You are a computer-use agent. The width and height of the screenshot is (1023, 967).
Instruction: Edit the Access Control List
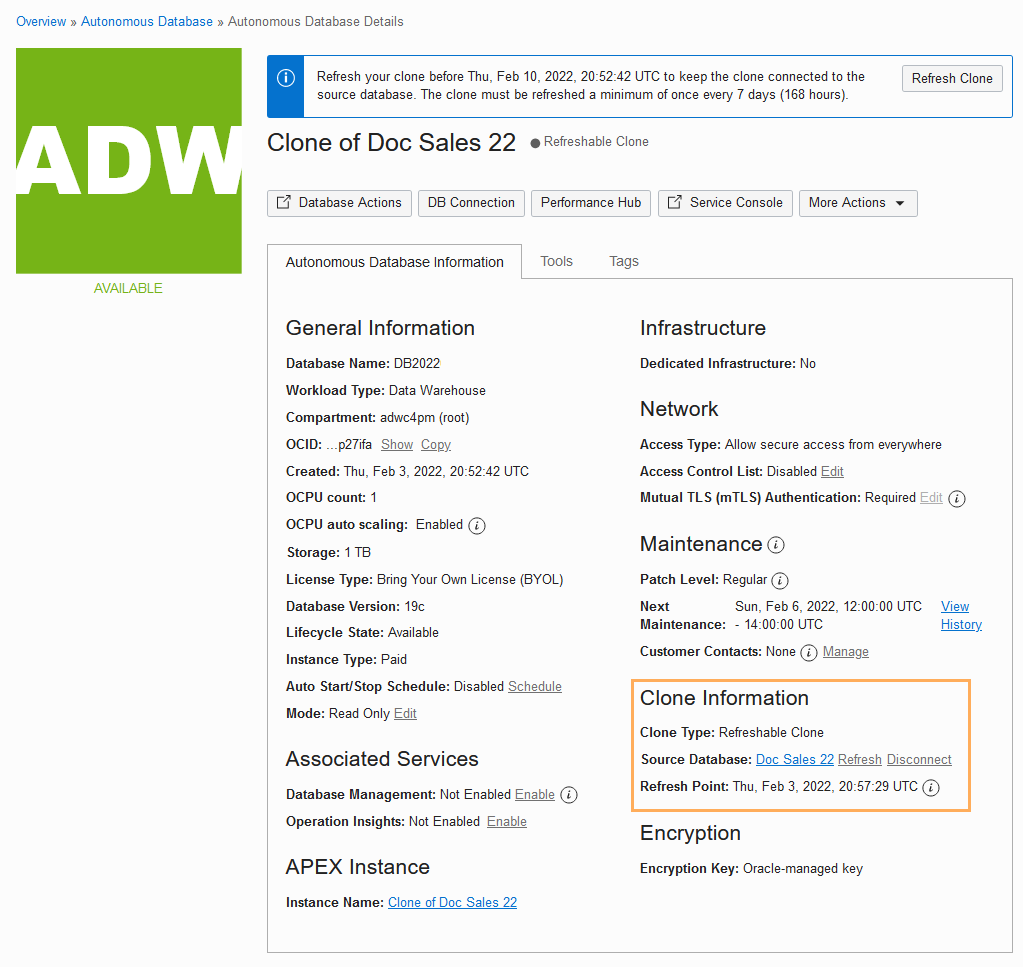point(832,471)
